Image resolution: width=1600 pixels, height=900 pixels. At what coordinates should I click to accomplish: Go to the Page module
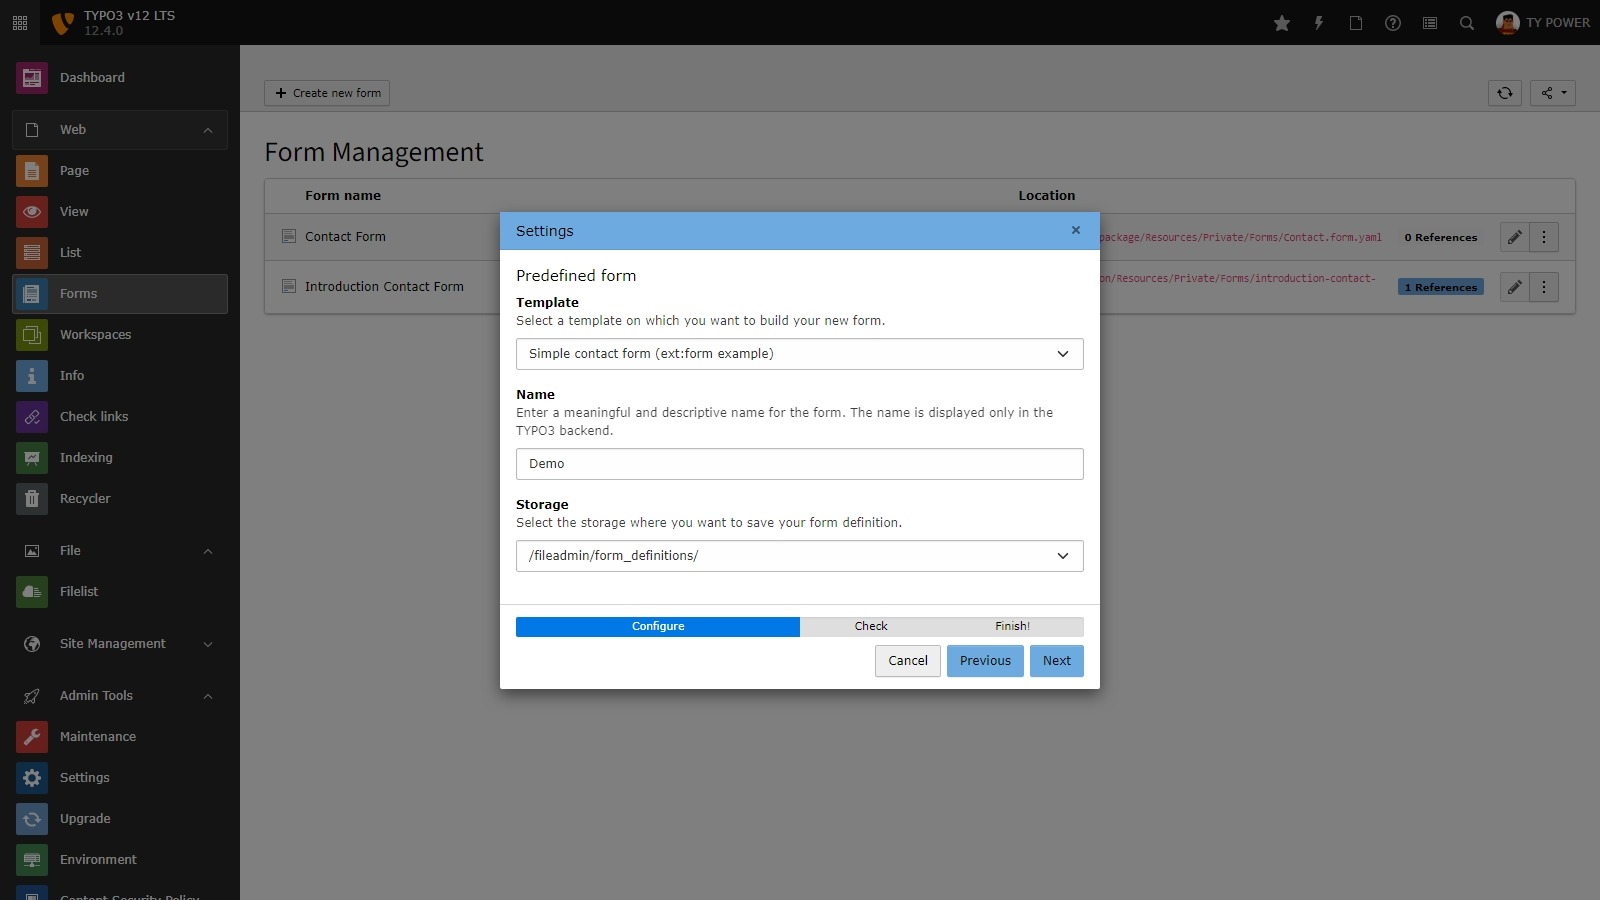[120, 170]
